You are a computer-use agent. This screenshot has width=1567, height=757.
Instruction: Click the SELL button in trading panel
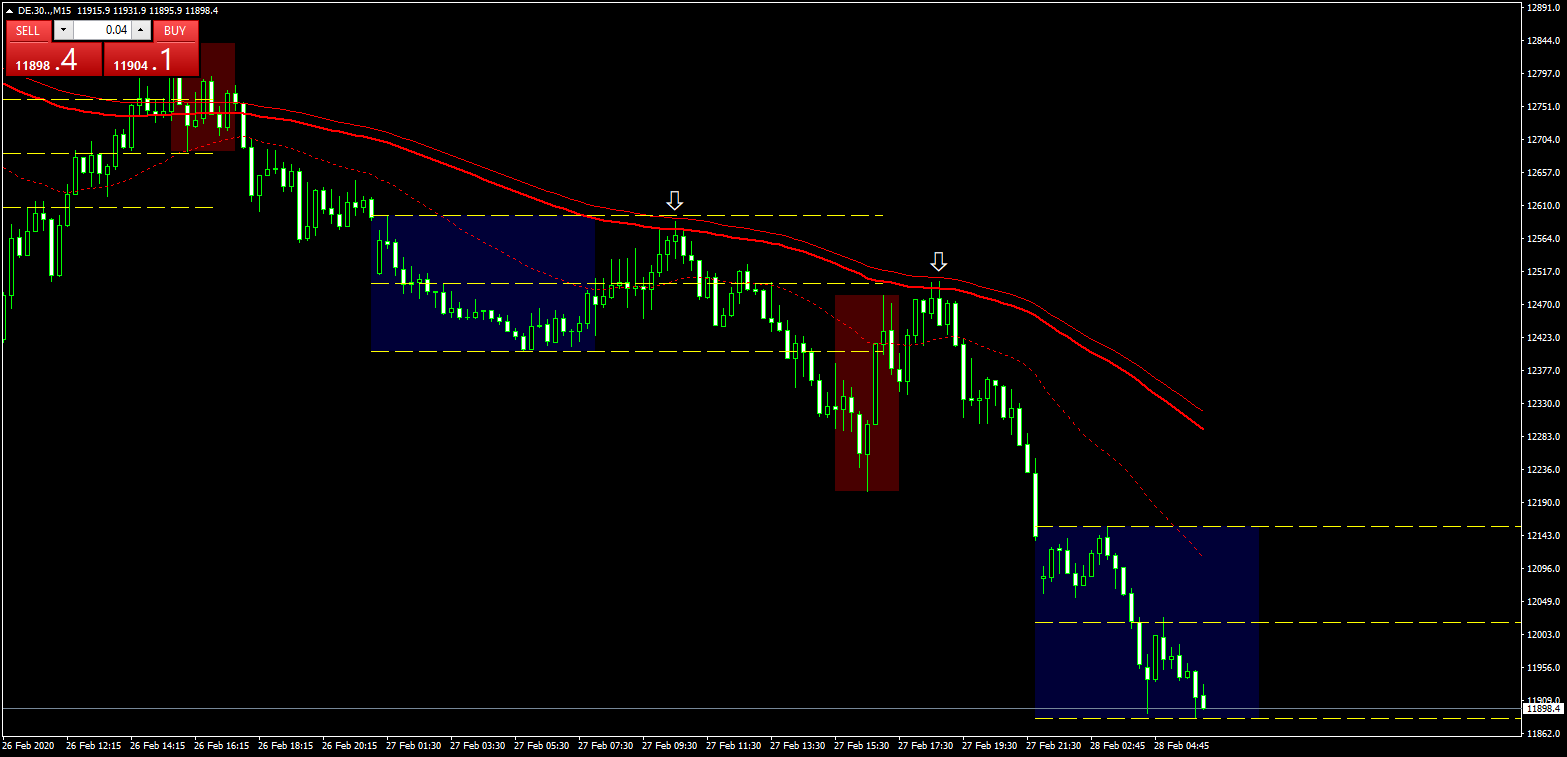point(28,31)
